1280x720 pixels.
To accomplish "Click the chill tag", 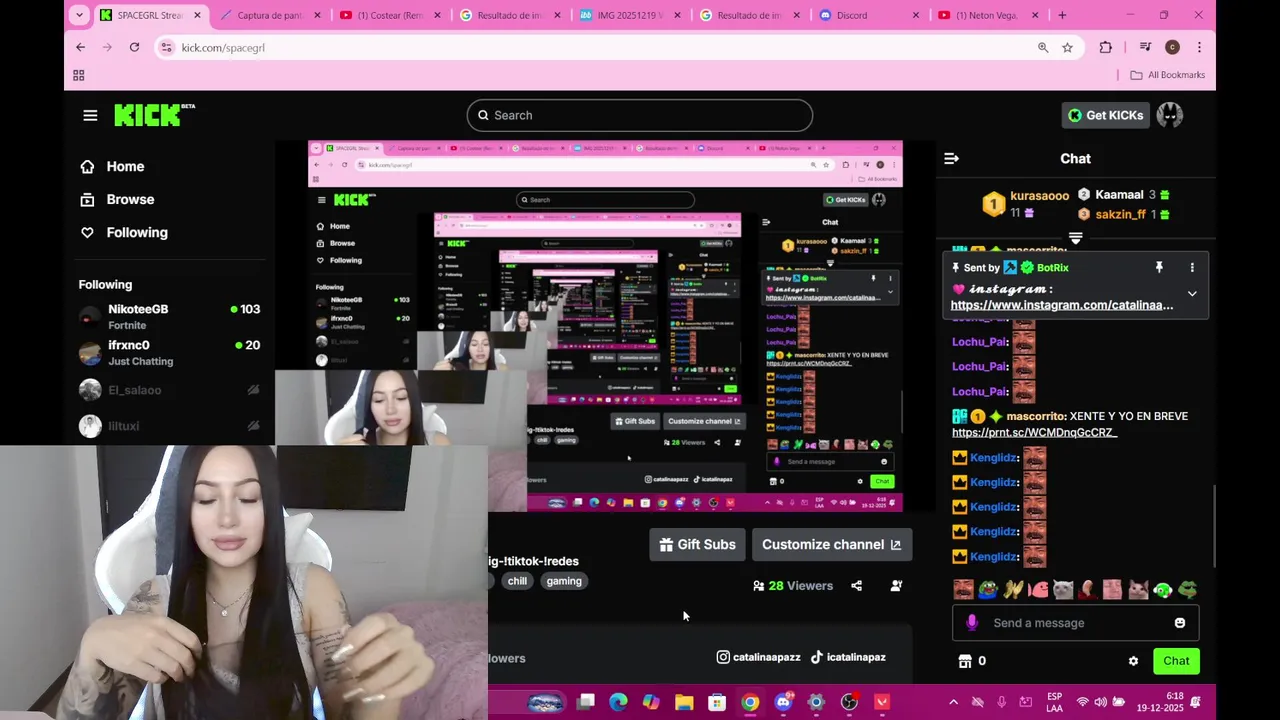I will tap(517, 581).
